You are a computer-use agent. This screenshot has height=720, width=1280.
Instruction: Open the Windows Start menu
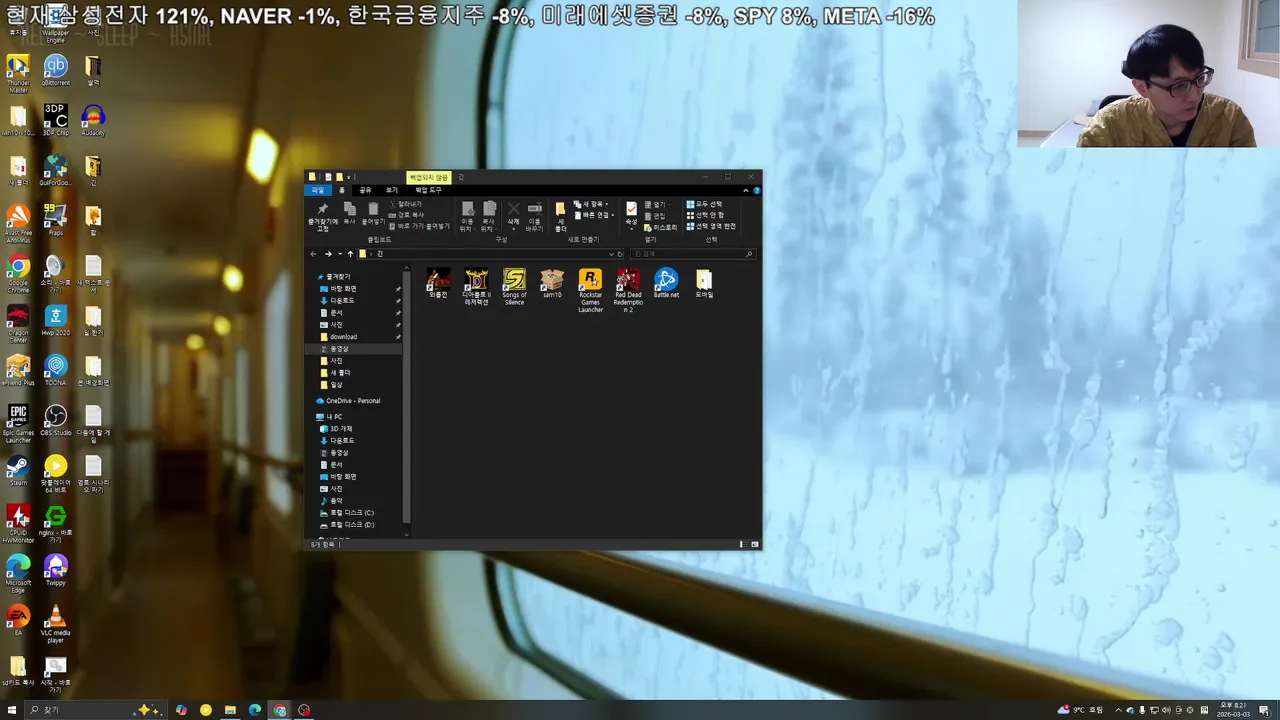coord(12,710)
